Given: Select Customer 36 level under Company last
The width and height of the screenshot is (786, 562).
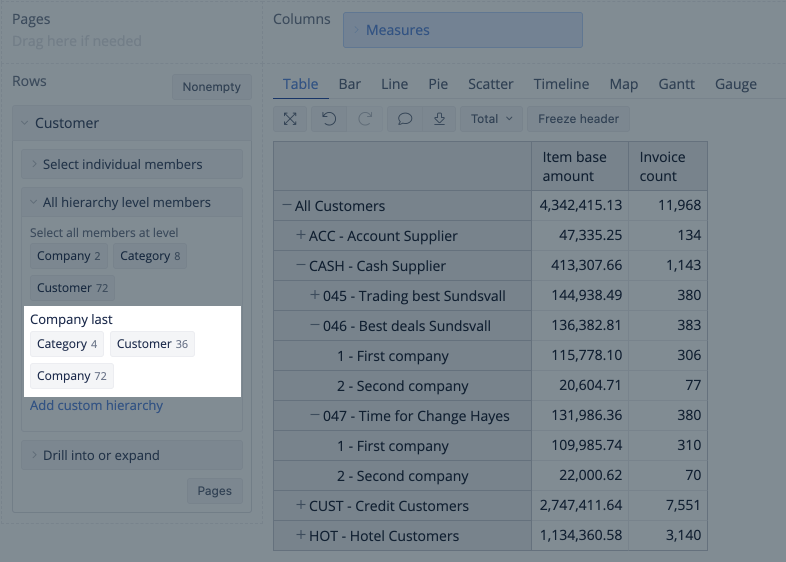Looking at the screenshot, I should [152, 344].
